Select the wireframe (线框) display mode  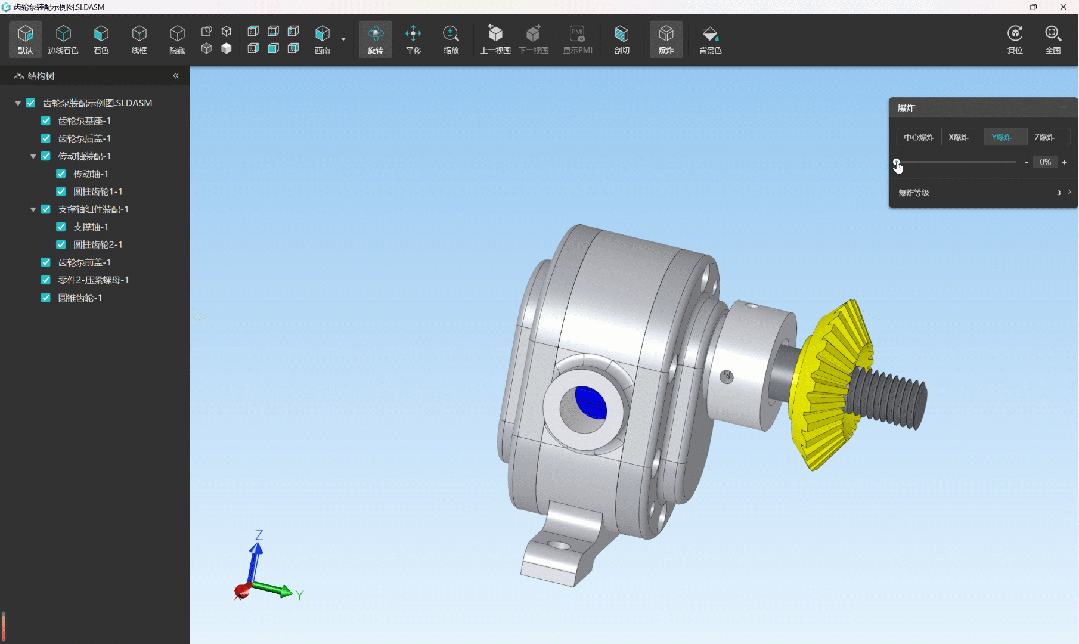click(139, 39)
